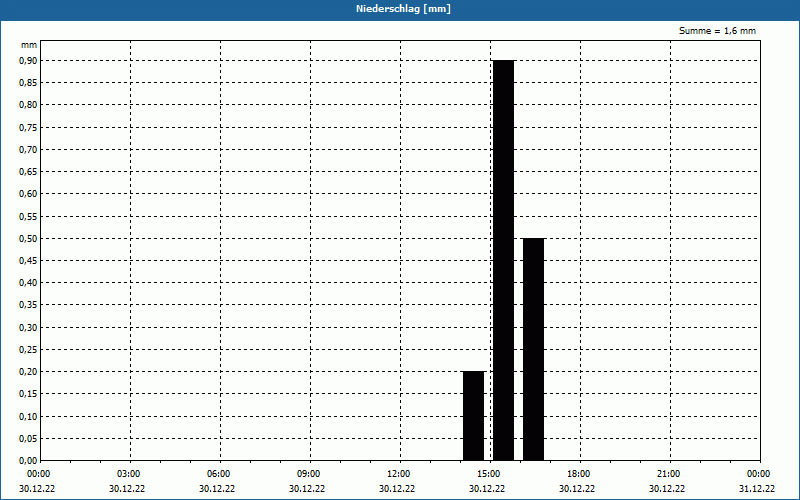Click the 15:00 time label on the x-axis

pos(489,474)
